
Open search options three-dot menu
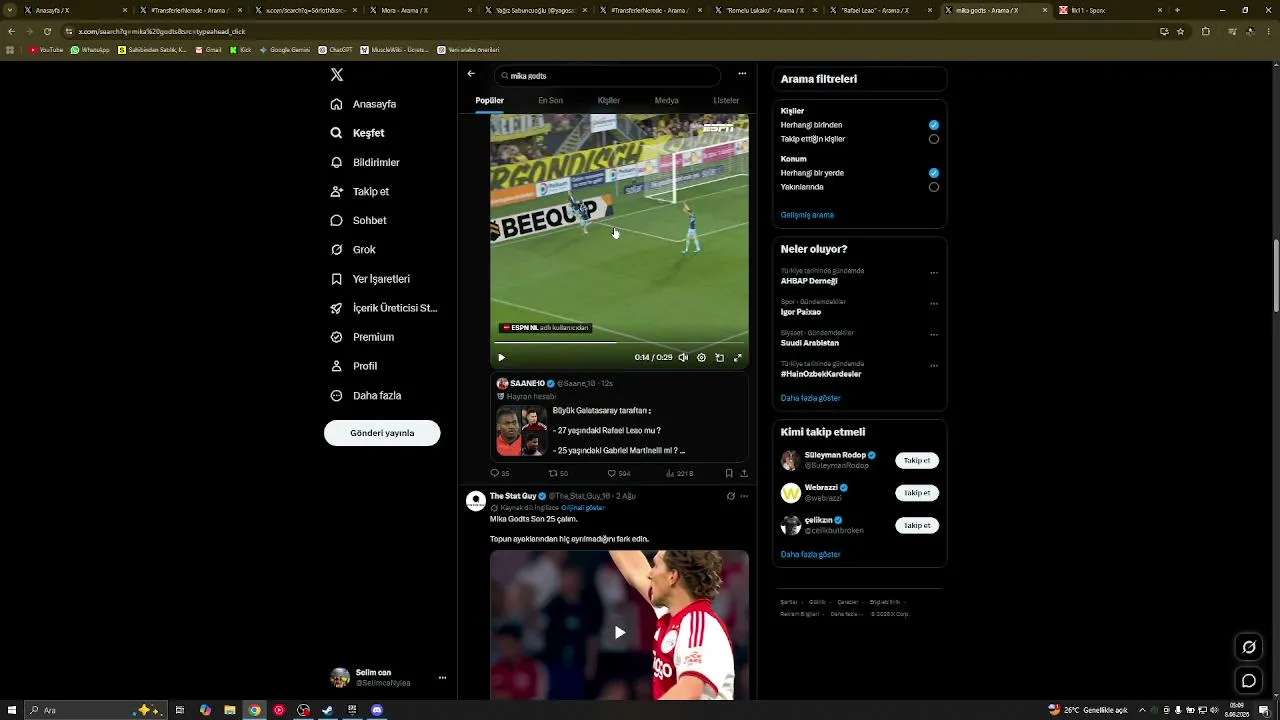point(742,74)
